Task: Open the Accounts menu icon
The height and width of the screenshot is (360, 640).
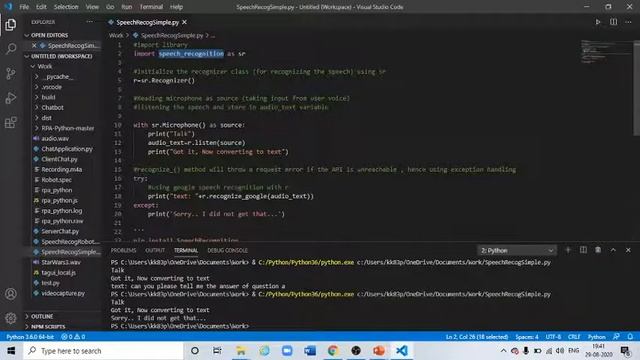Action: tap(11, 294)
